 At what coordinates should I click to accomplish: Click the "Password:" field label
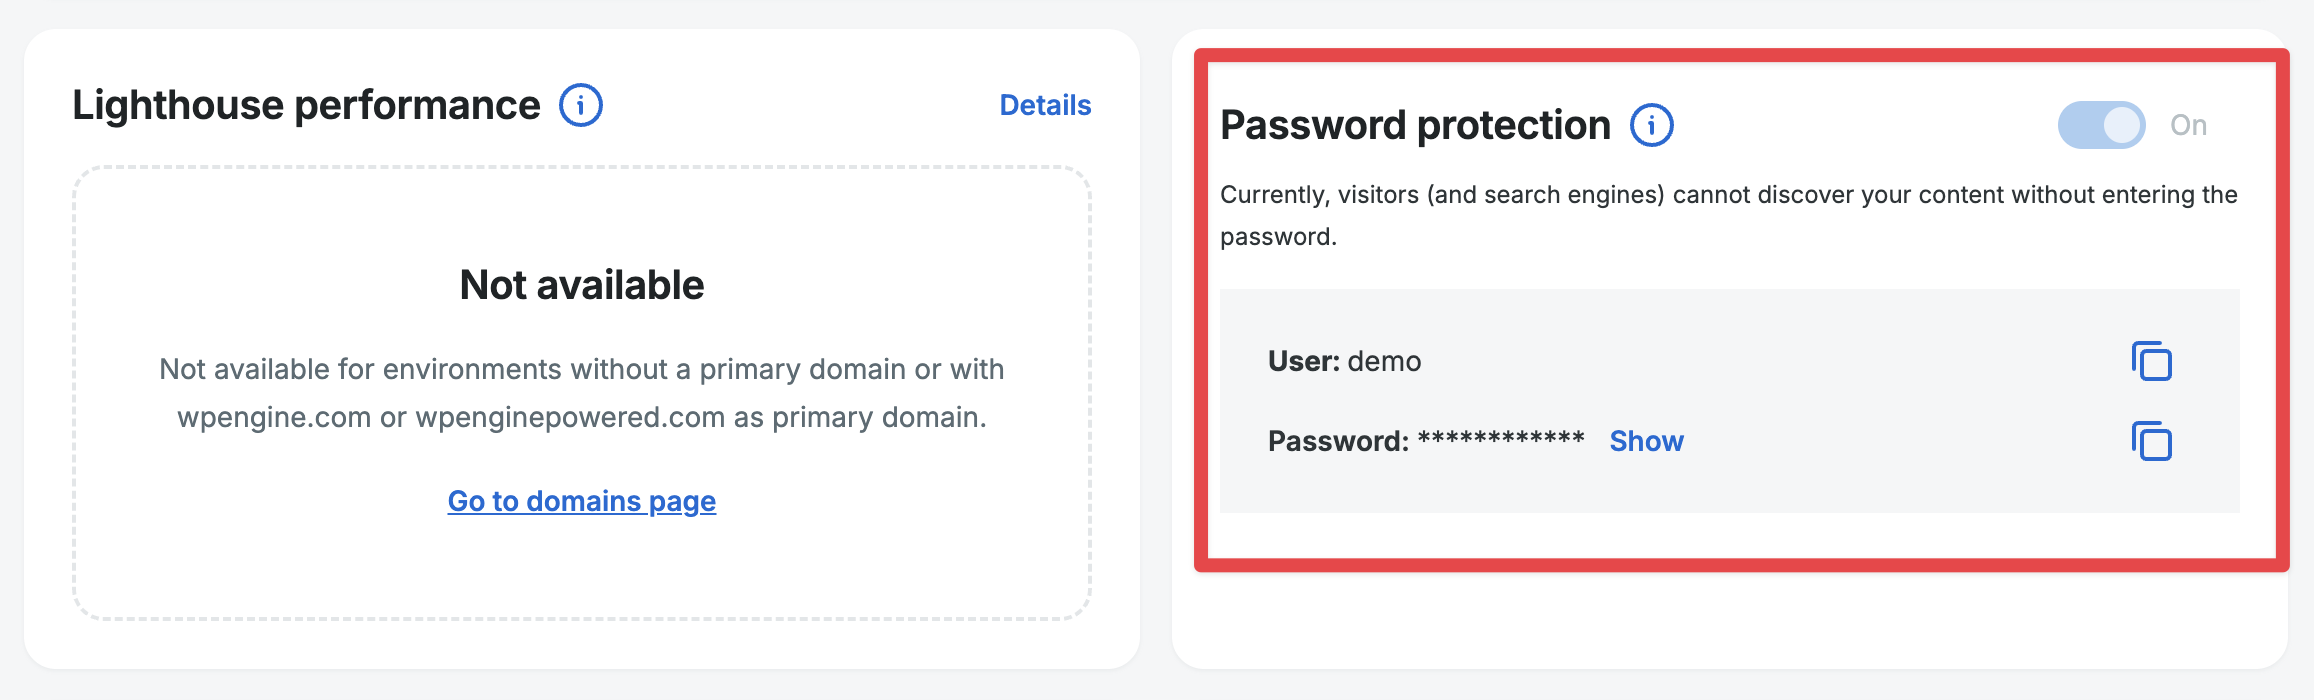1338,441
